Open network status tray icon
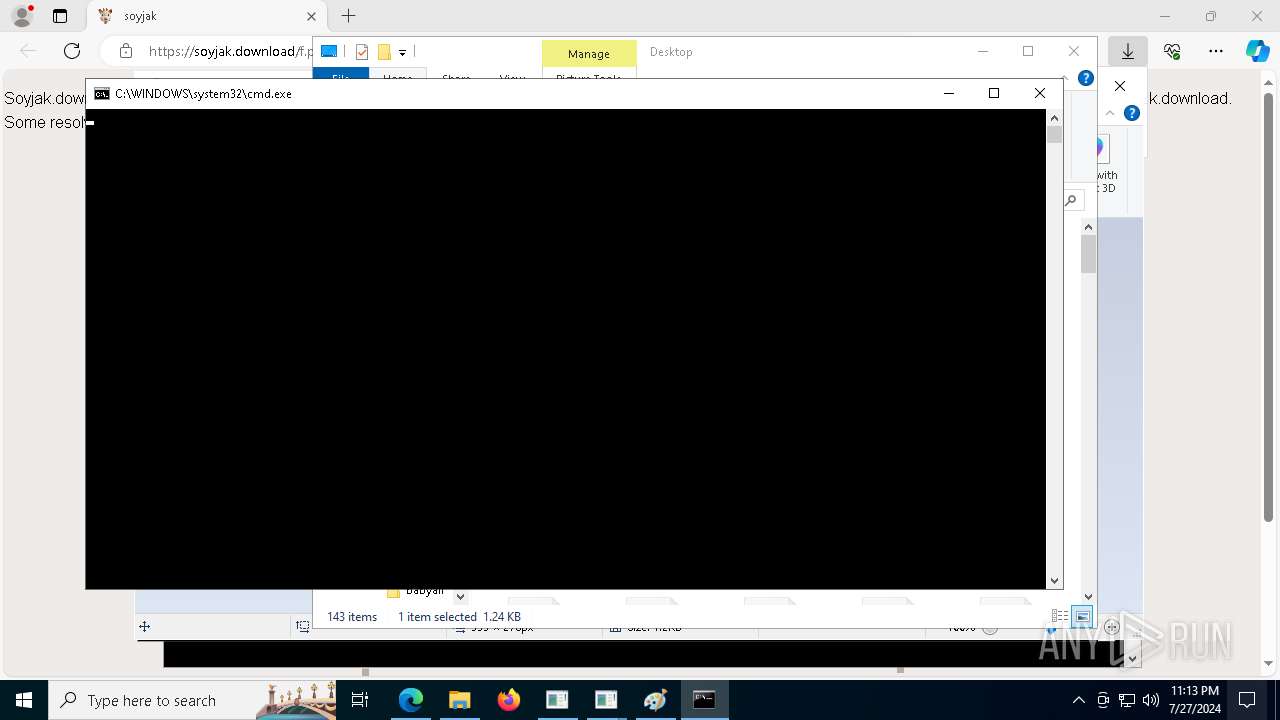Image resolution: width=1280 pixels, height=720 pixels. [x=1127, y=700]
